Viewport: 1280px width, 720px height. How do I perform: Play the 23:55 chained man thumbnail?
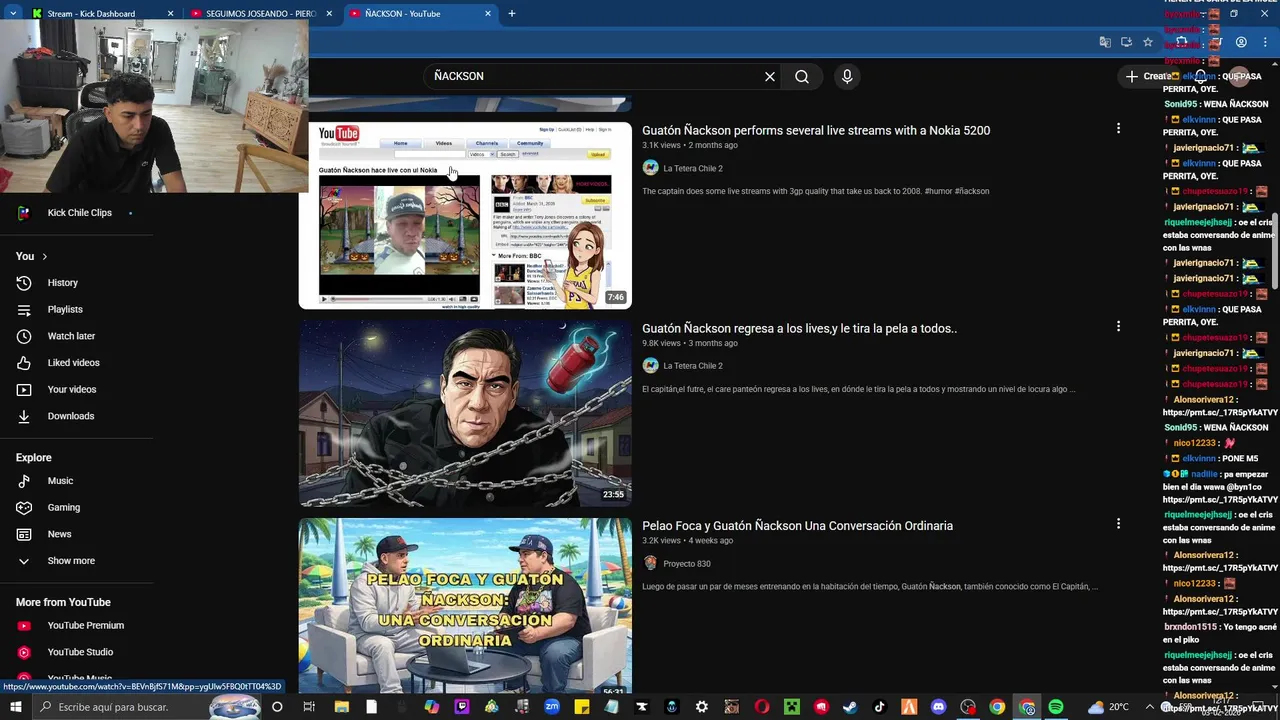click(x=465, y=413)
